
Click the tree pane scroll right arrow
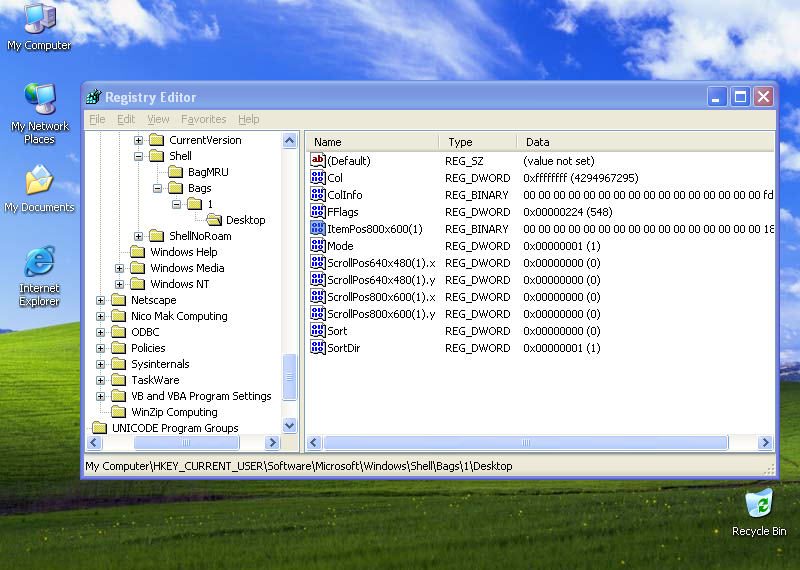tap(272, 442)
